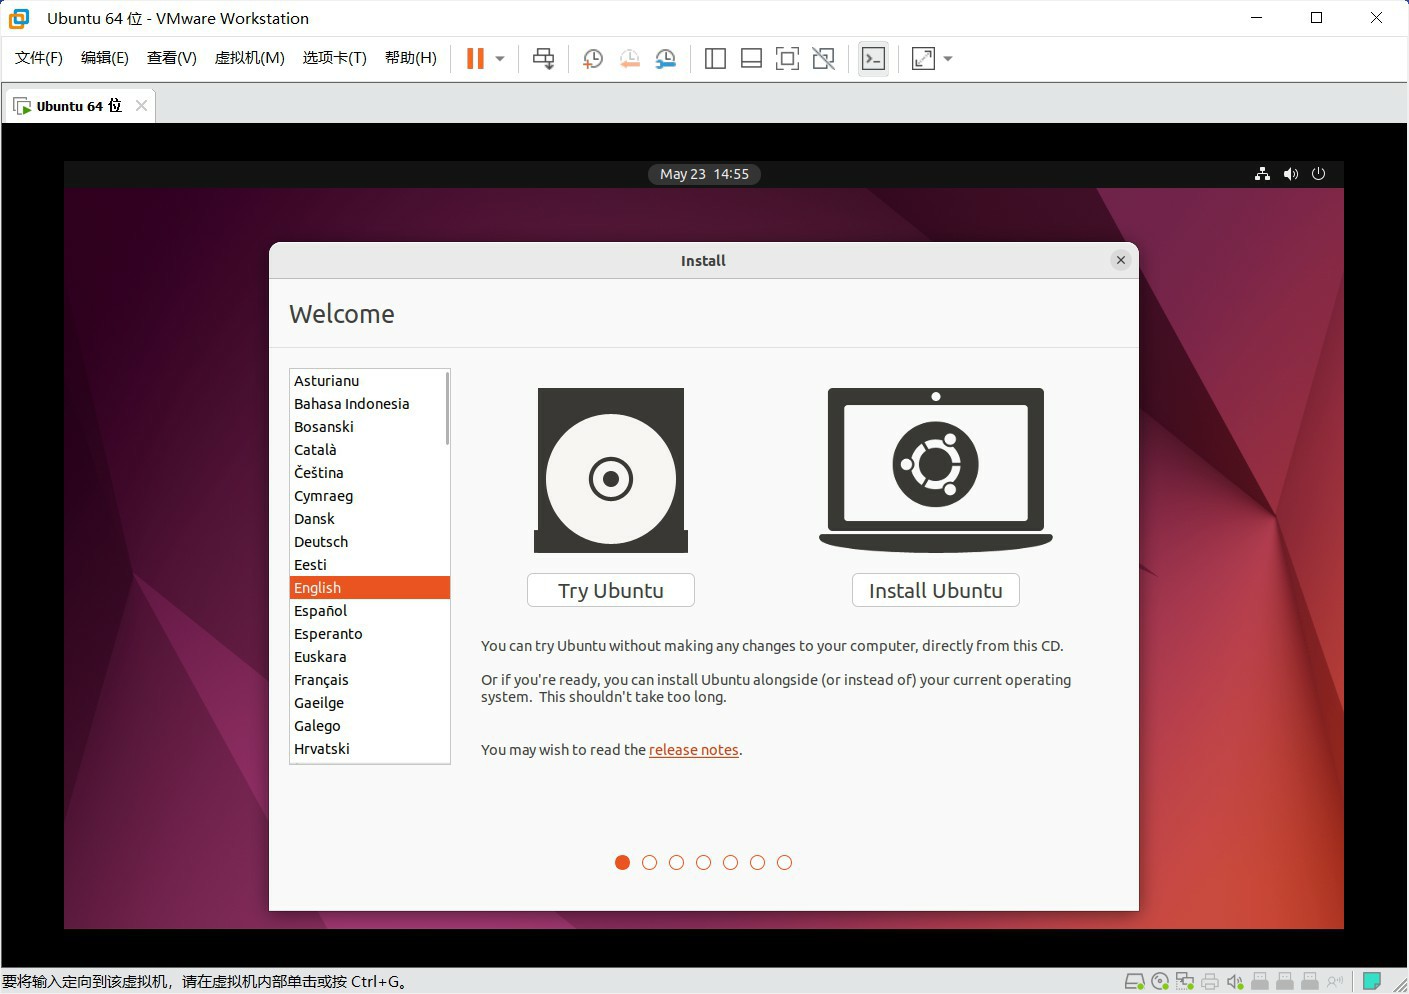Open the snapshot manager icon
Screen dimensions: 1409x994
tap(666, 59)
